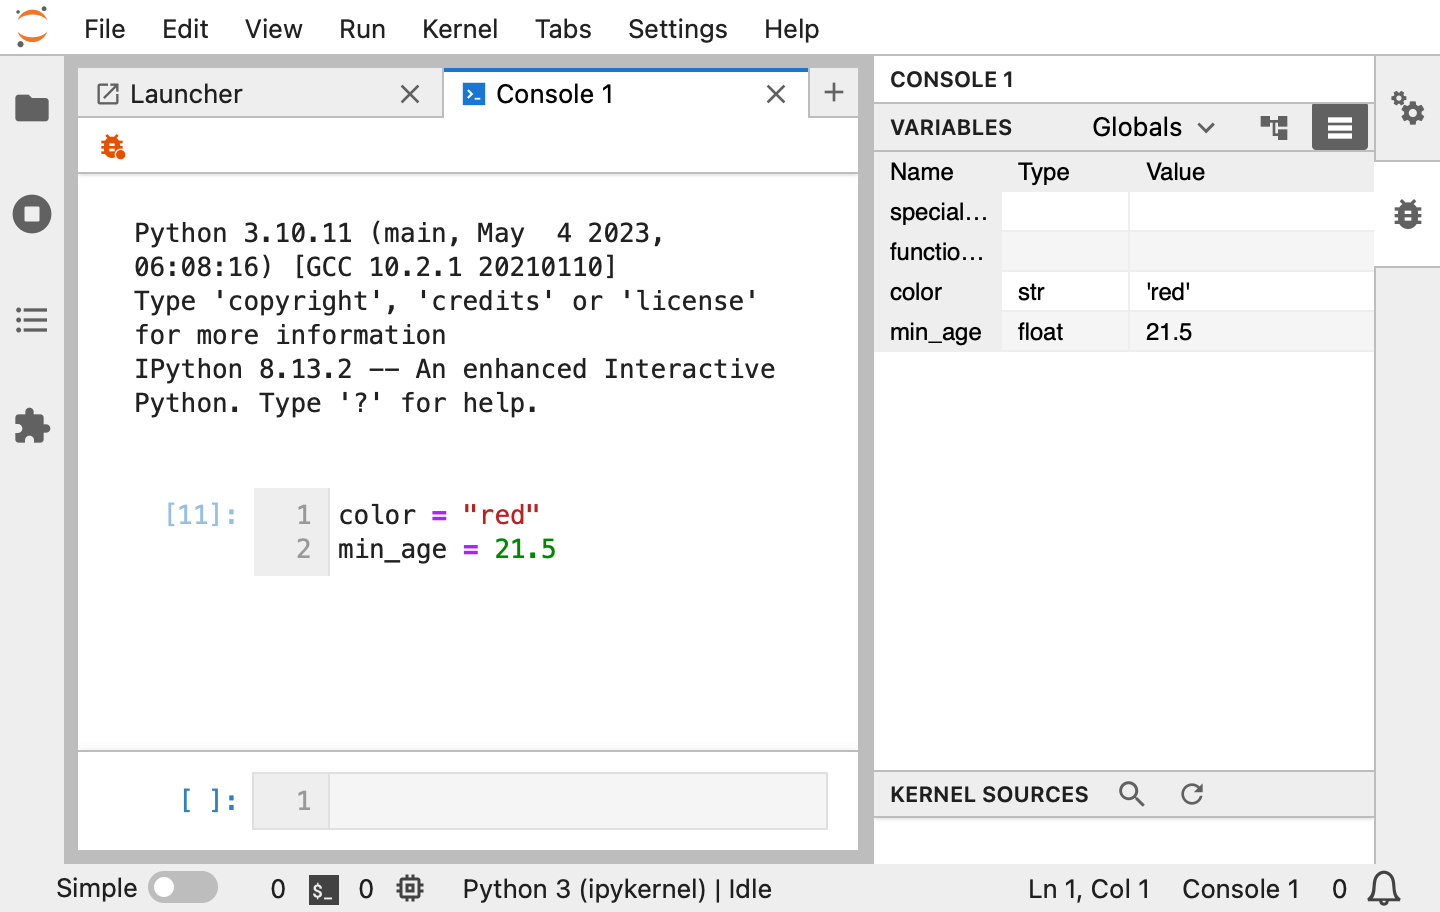The image size is (1440, 912).
Task: Open Running Terminals and Kernels panel
Action: (32, 214)
